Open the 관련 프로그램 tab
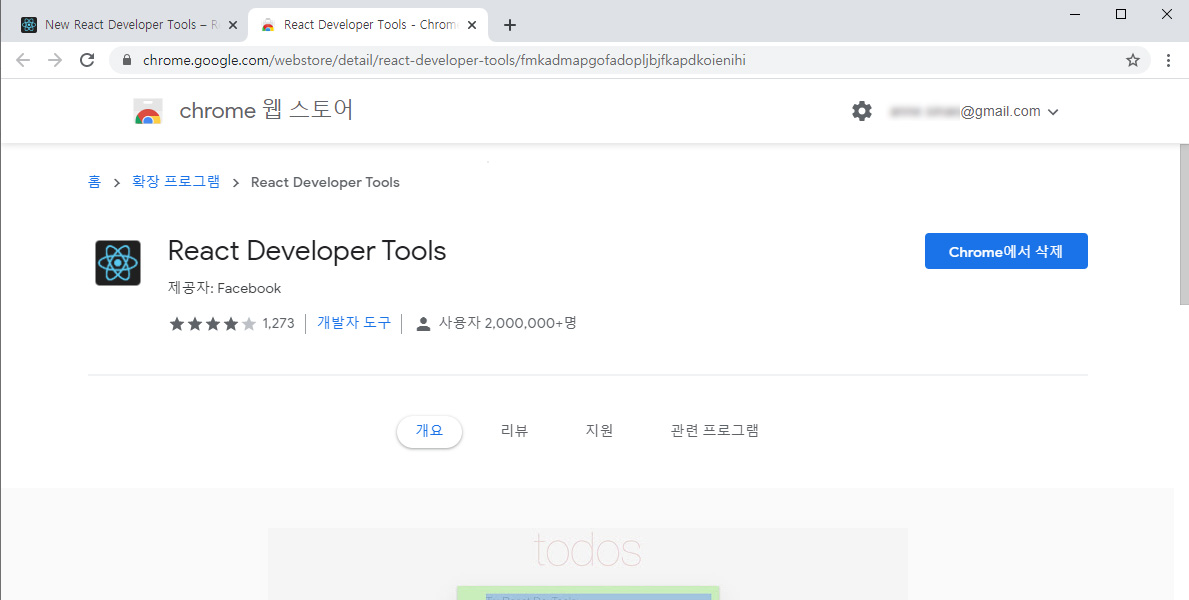Viewport: 1189px width, 600px height. point(714,431)
